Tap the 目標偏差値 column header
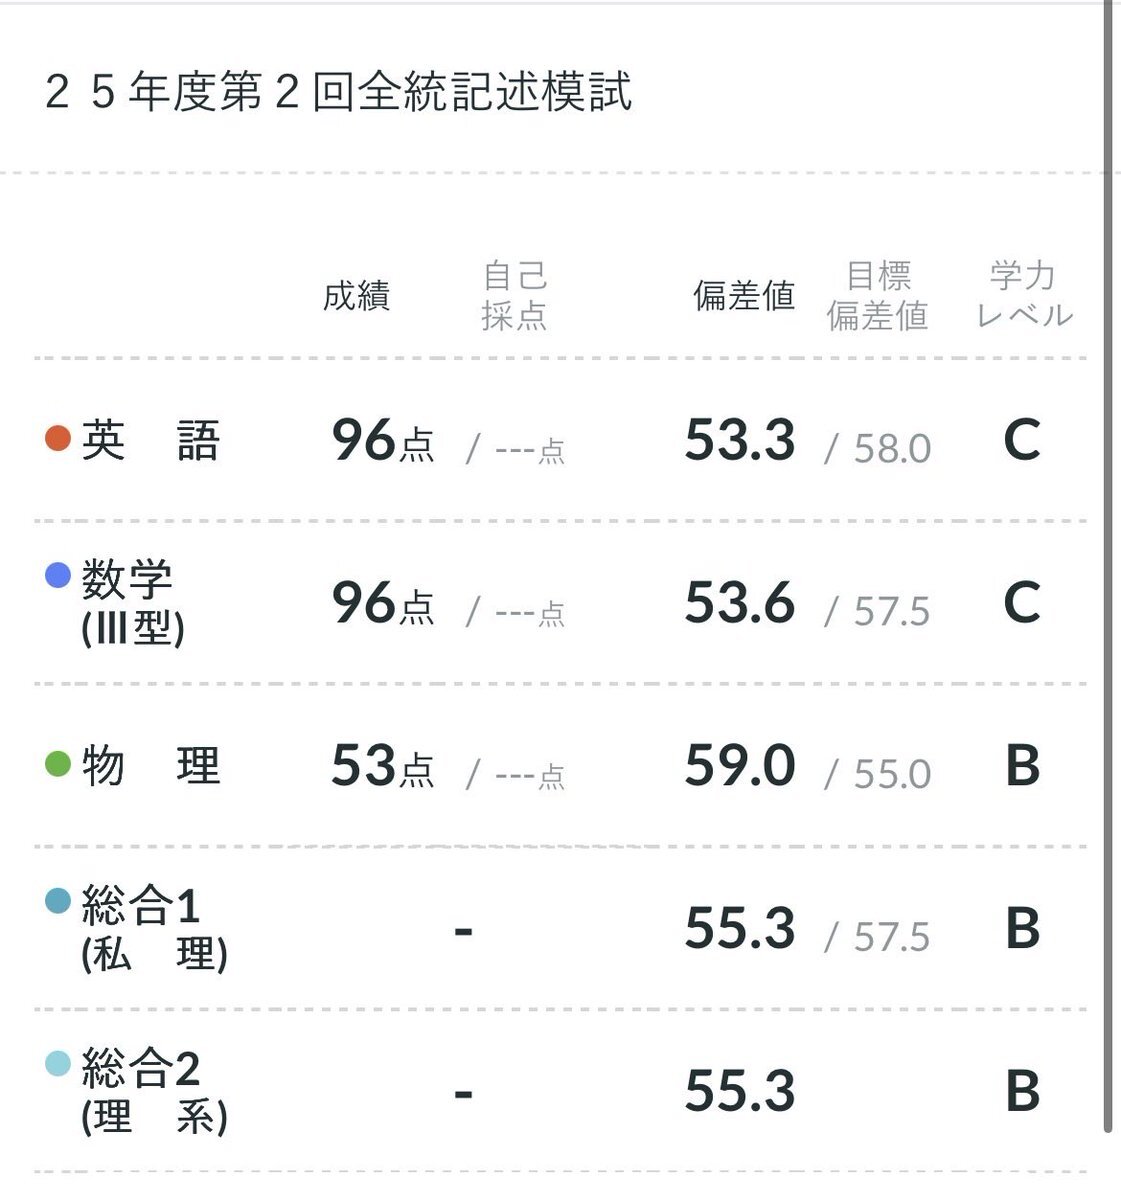 (877, 296)
